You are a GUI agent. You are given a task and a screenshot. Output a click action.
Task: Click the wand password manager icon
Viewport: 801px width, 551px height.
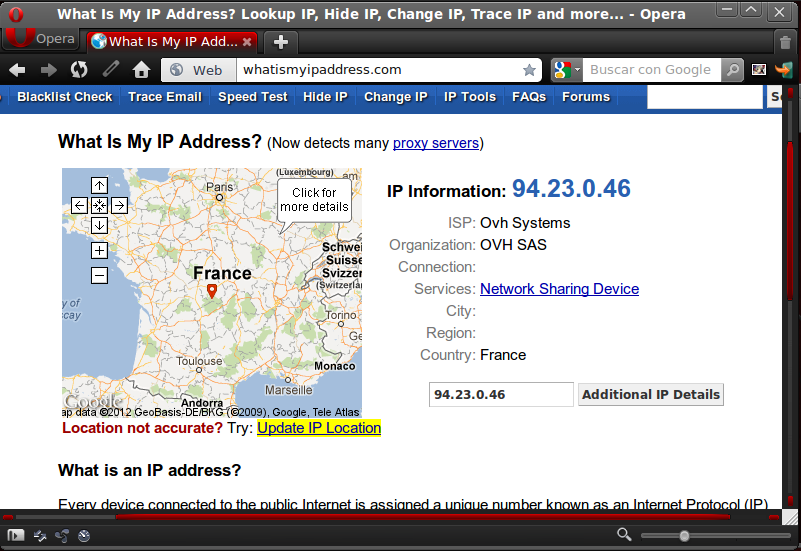click(x=110, y=69)
